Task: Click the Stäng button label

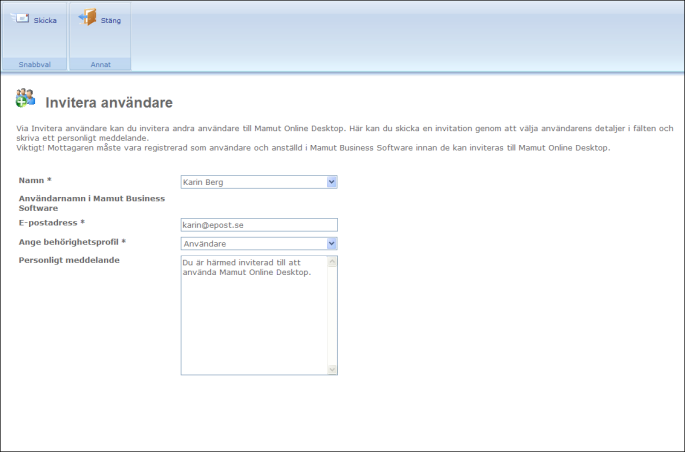Action: pos(111,21)
